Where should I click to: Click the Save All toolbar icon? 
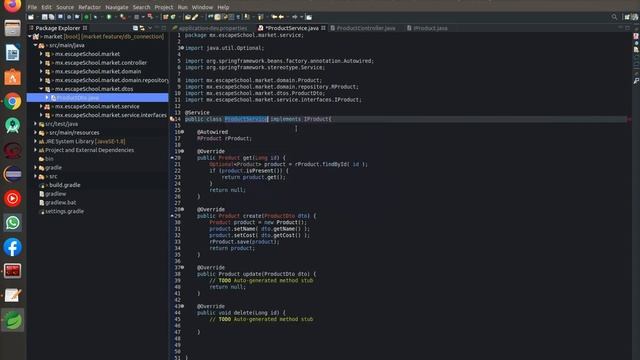coord(51,17)
